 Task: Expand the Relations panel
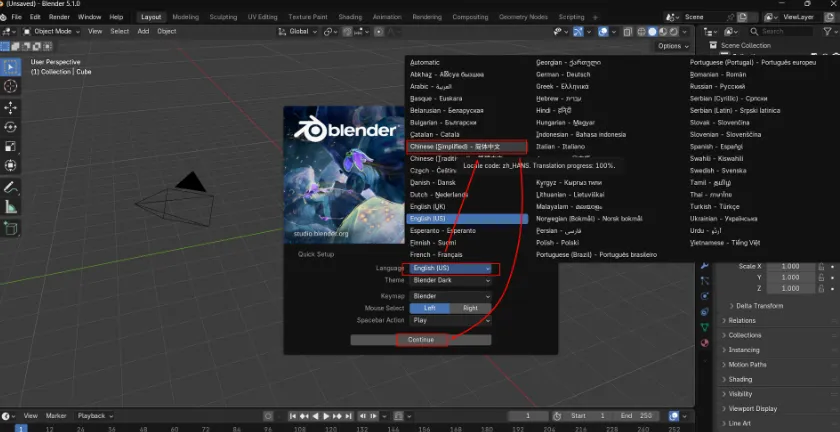[741, 321]
